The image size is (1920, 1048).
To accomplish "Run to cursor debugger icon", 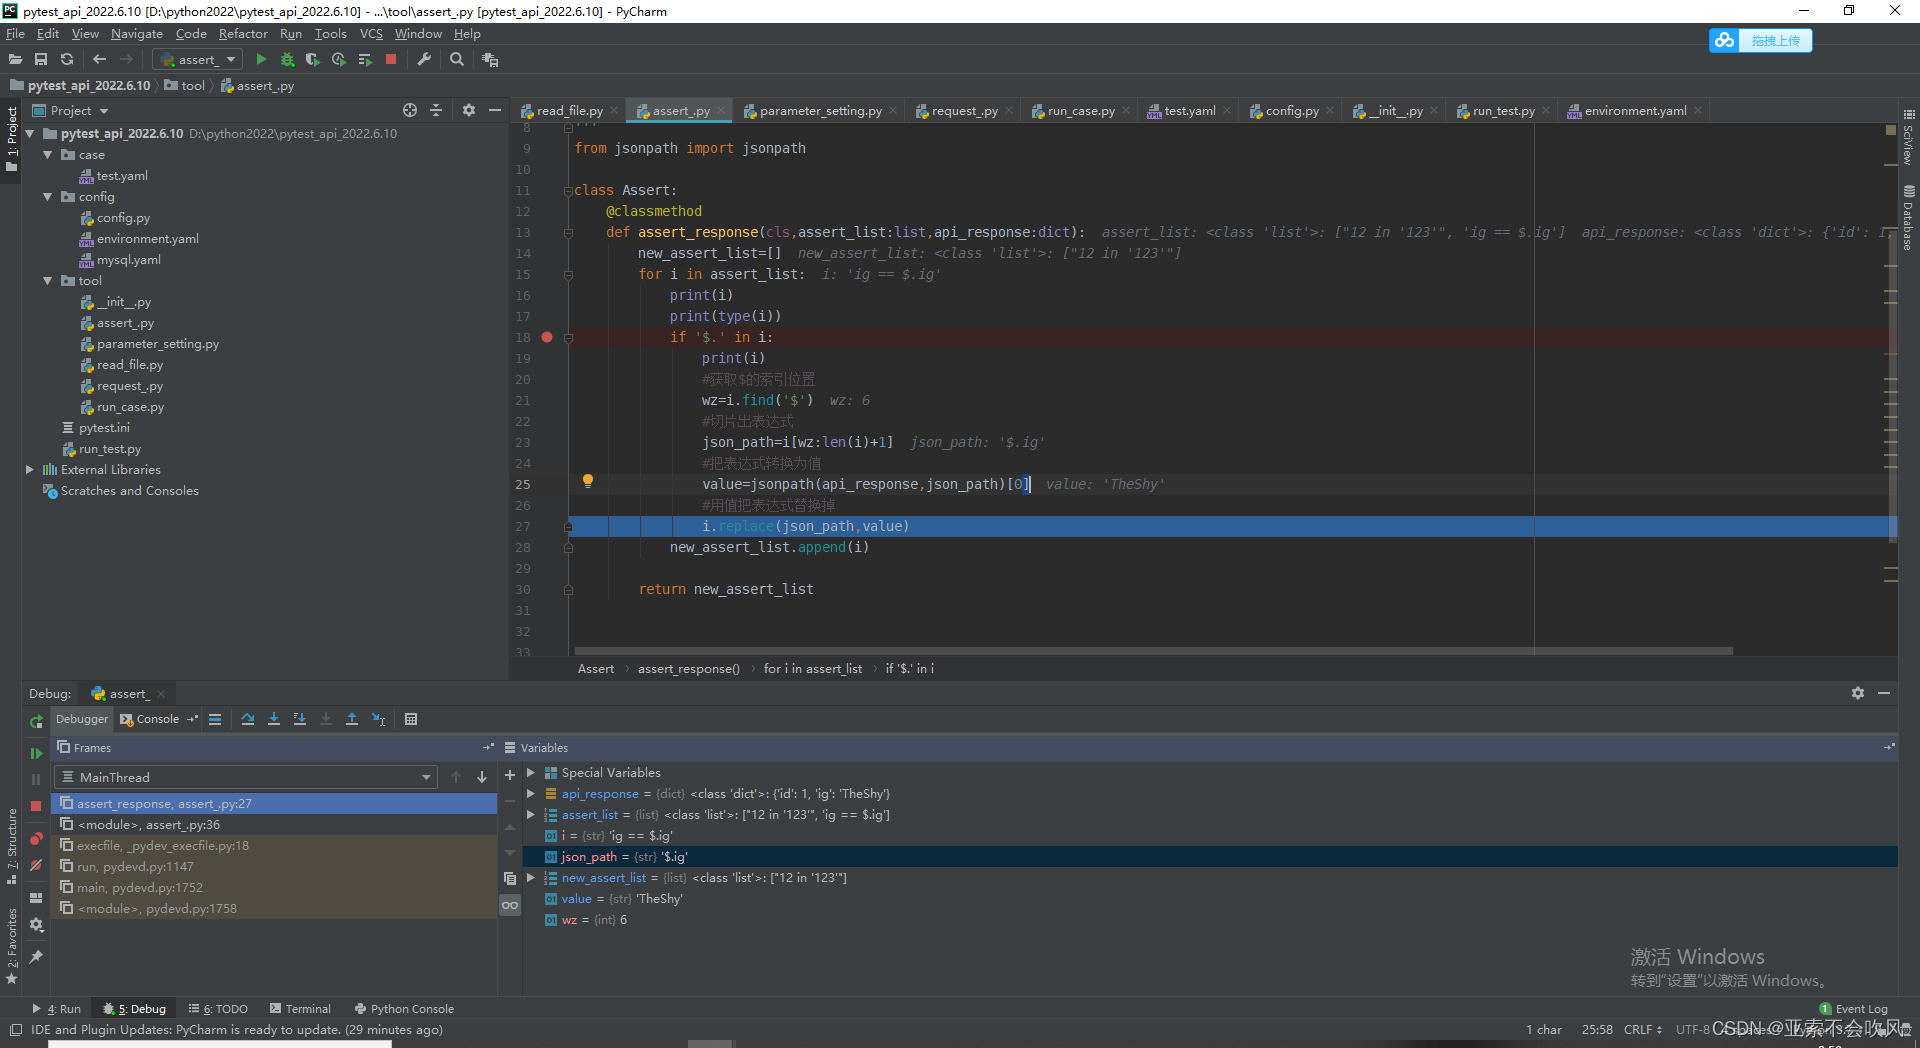I will (378, 719).
